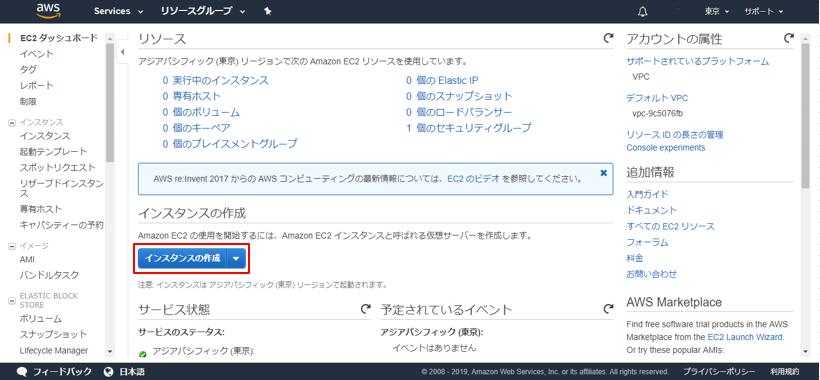The width and height of the screenshot is (820, 380).
Task: Click 個のプレイスメントグループ link
Action: [235, 143]
